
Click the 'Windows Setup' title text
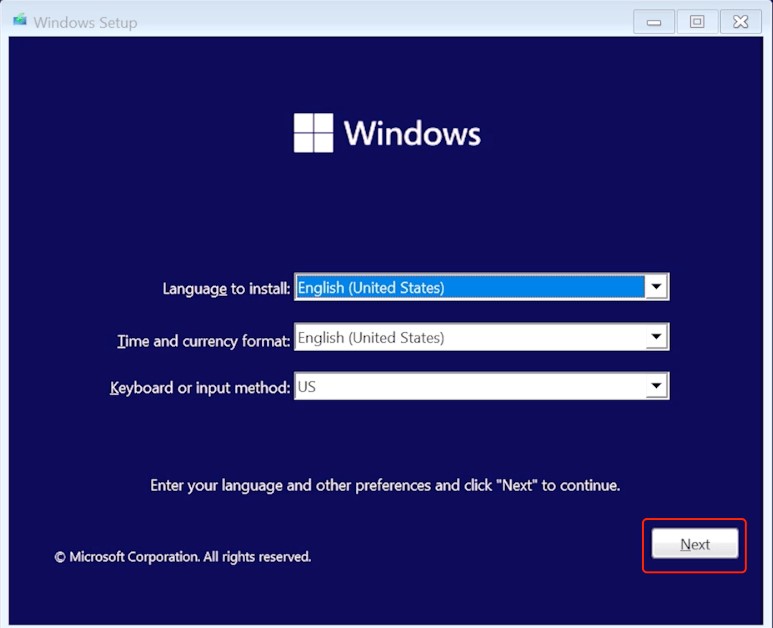[85, 23]
